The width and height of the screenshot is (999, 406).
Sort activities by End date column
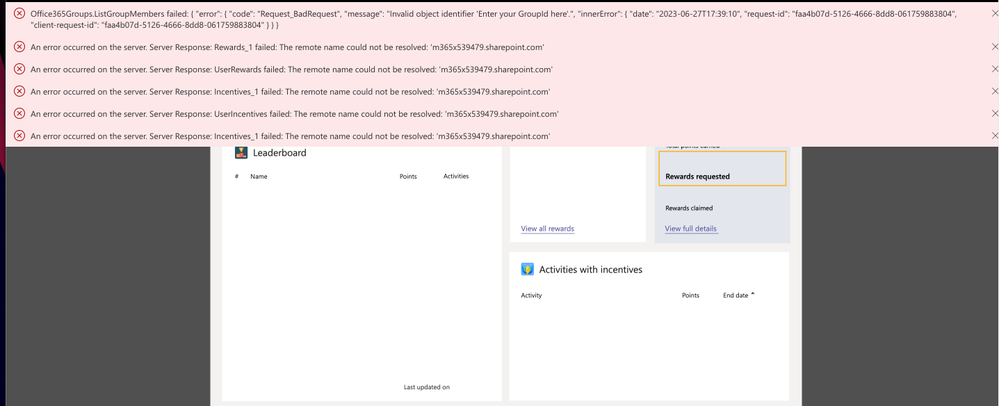coord(738,295)
